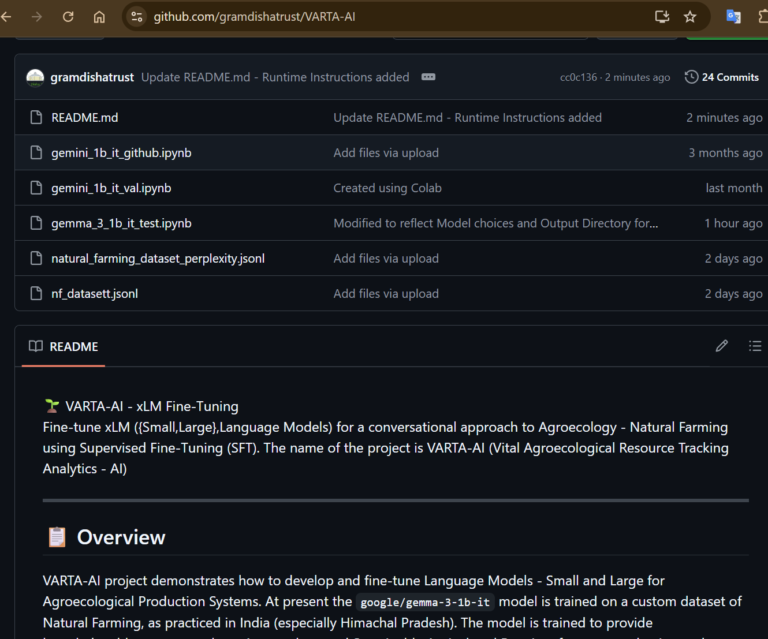Select the README tab
This screenshot has width=768, height=639.
tap(64, 346)
